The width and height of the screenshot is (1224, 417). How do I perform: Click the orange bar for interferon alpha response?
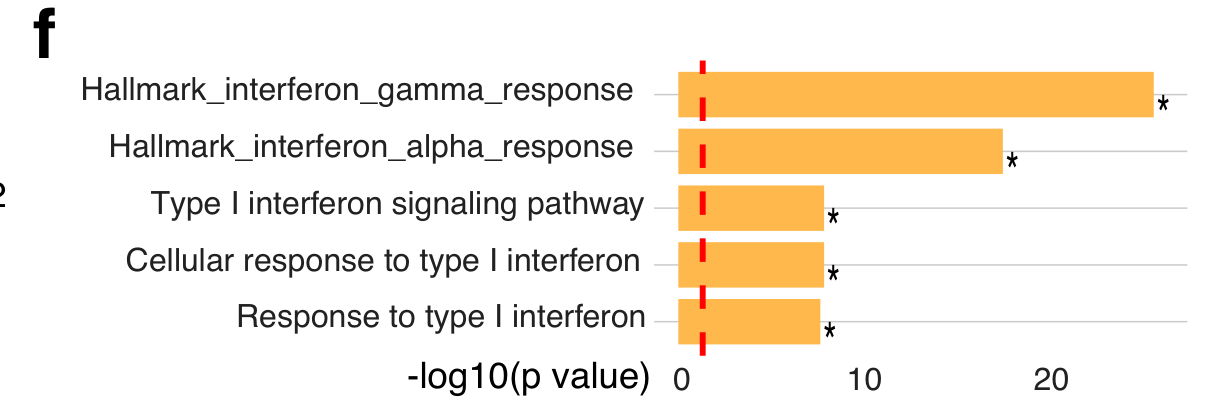(x=840, y=151)
